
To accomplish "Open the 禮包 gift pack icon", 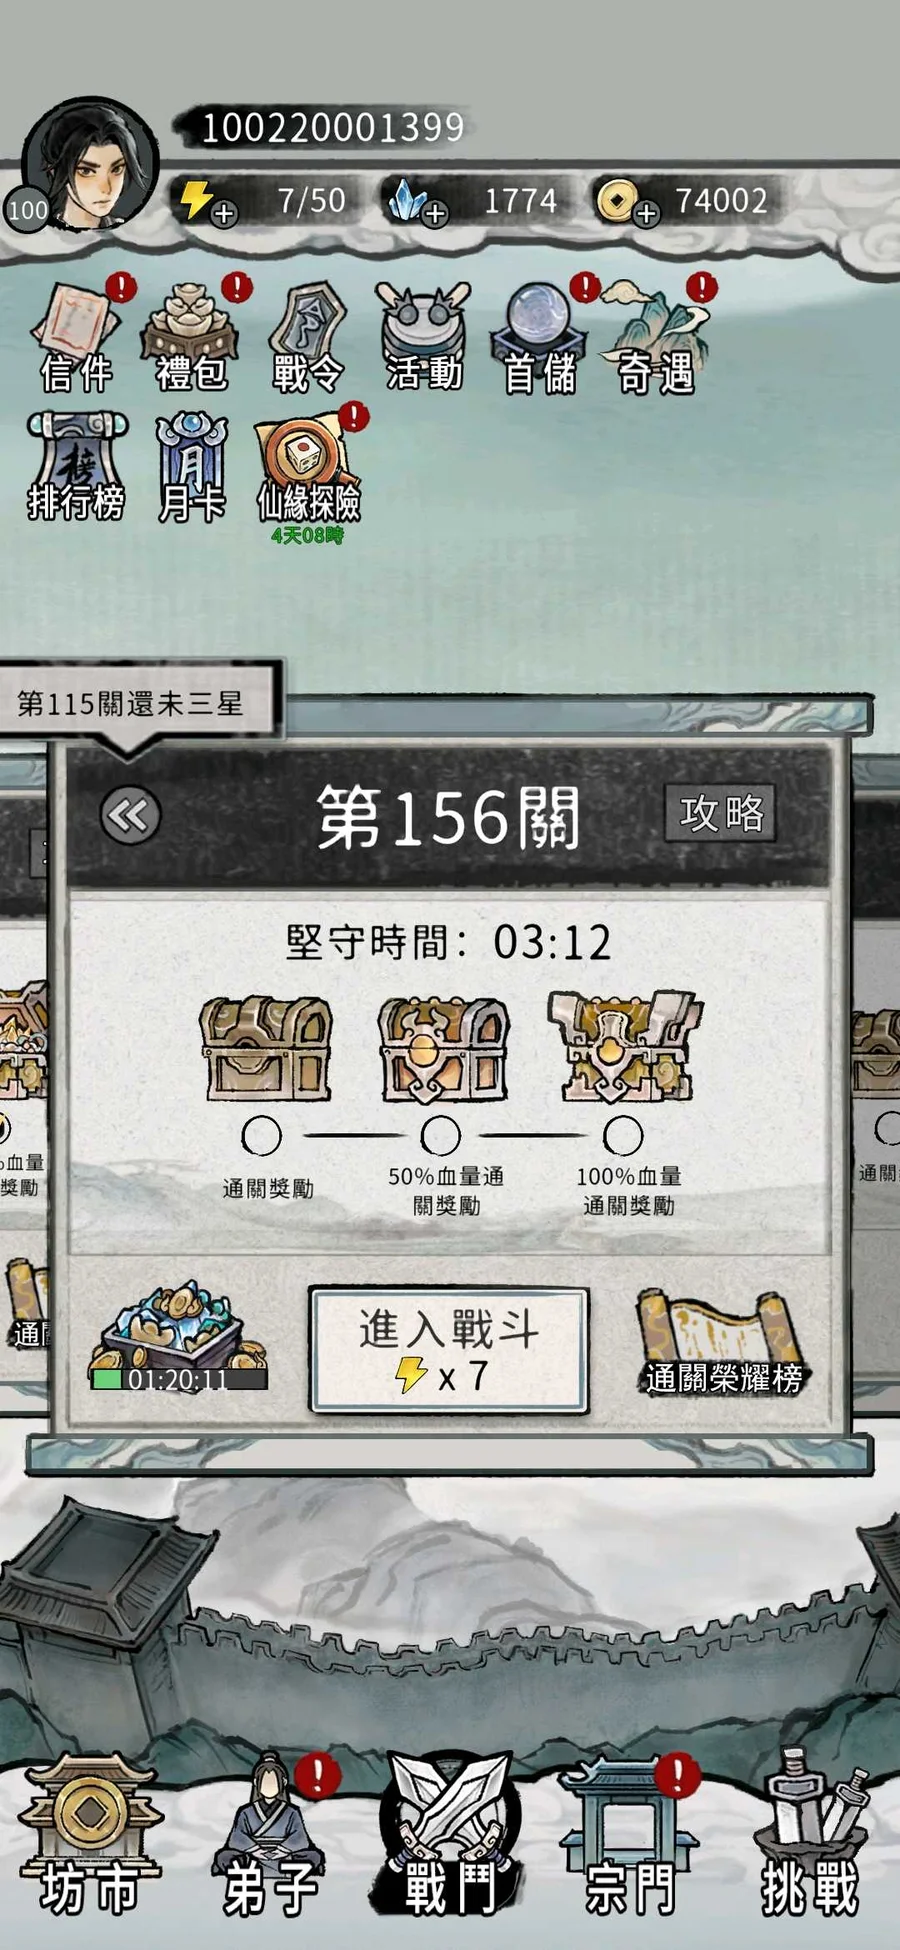I will [192, 337].
